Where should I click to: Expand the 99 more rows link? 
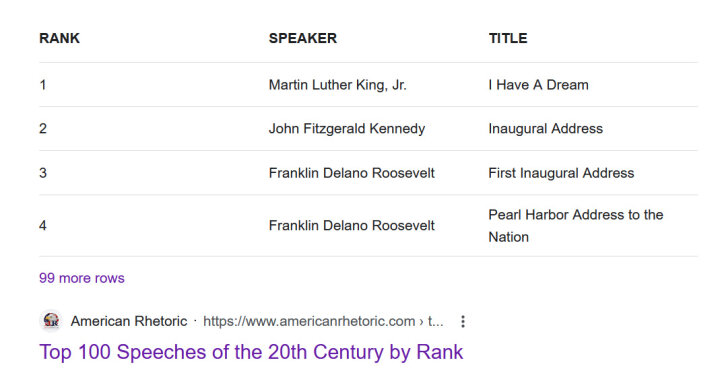click(82, 278)
